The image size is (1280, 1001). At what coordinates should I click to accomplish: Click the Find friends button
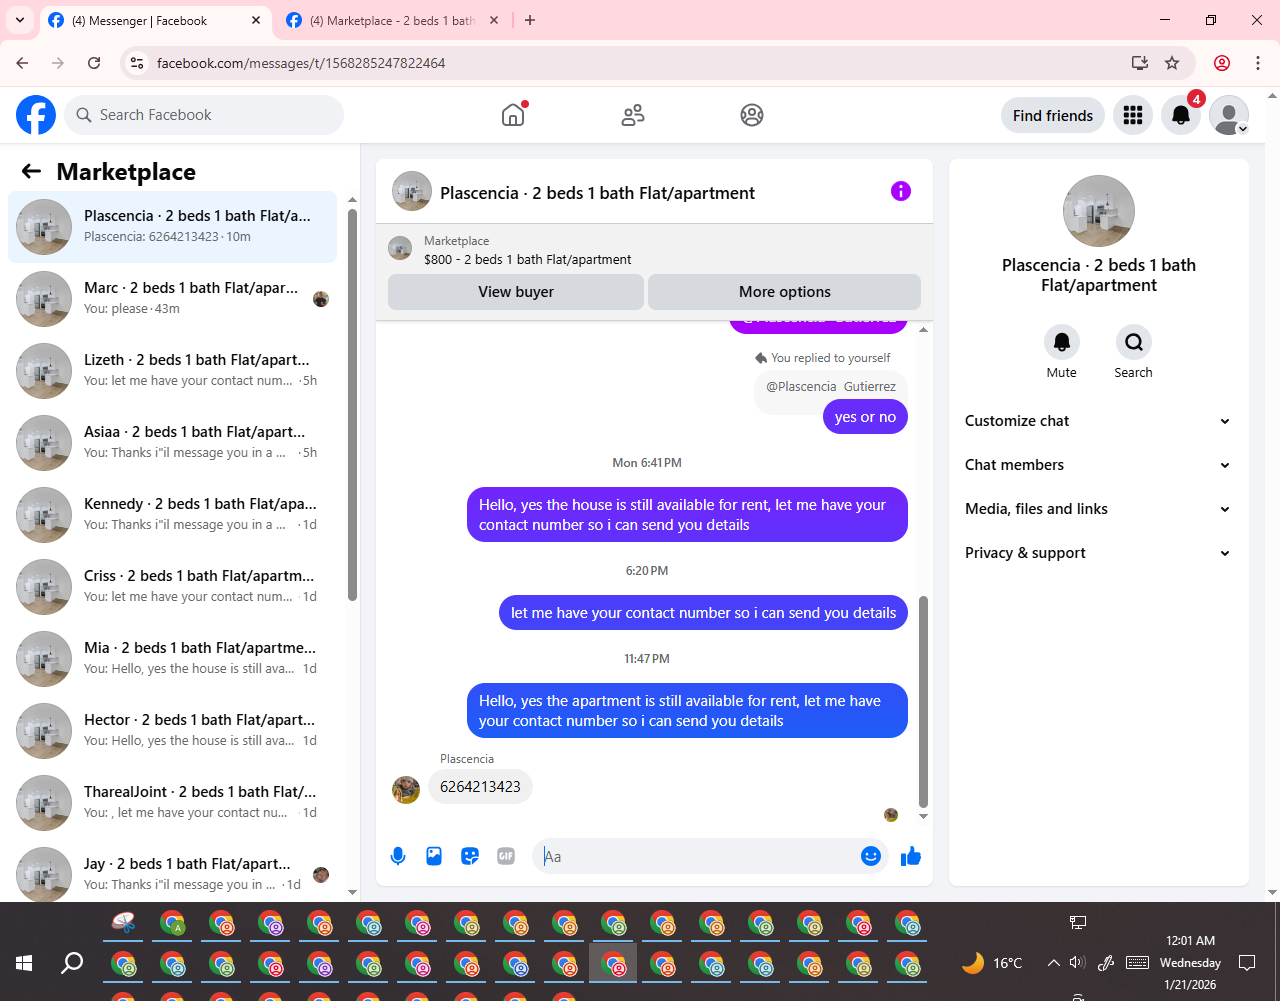pyautogui.click(x=1053, y=115)
